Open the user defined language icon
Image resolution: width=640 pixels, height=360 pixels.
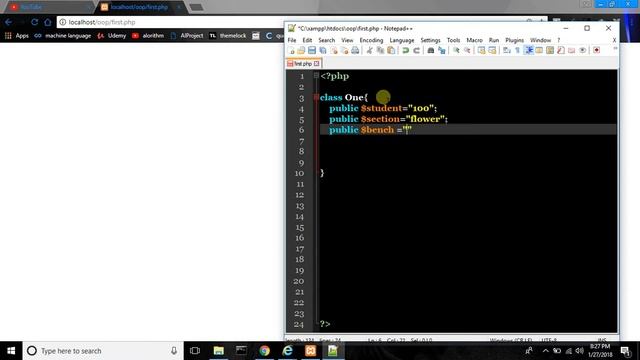coord(539,50)
